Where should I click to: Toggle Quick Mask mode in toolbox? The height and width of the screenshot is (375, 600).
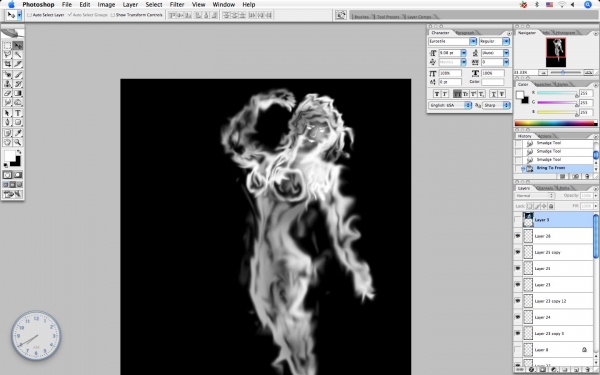pyautogui.click(x=18, y=175)
